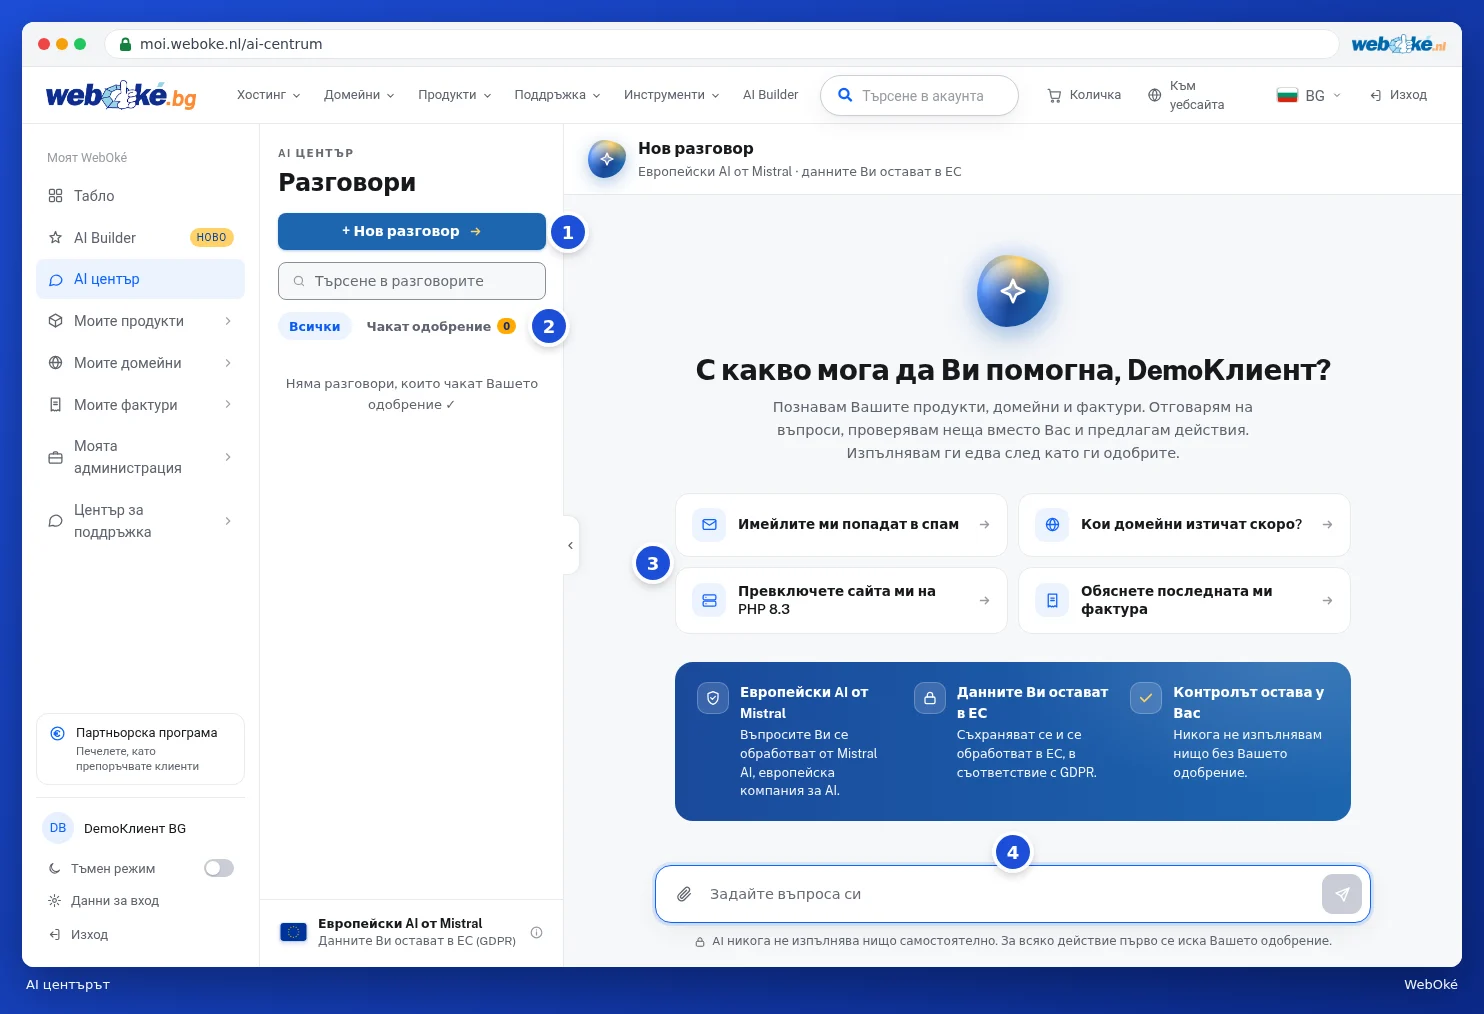Start a conversation with Нов разговор button
The height and width of the screenshot is (1014, 1484).
(x=412, y=231)
